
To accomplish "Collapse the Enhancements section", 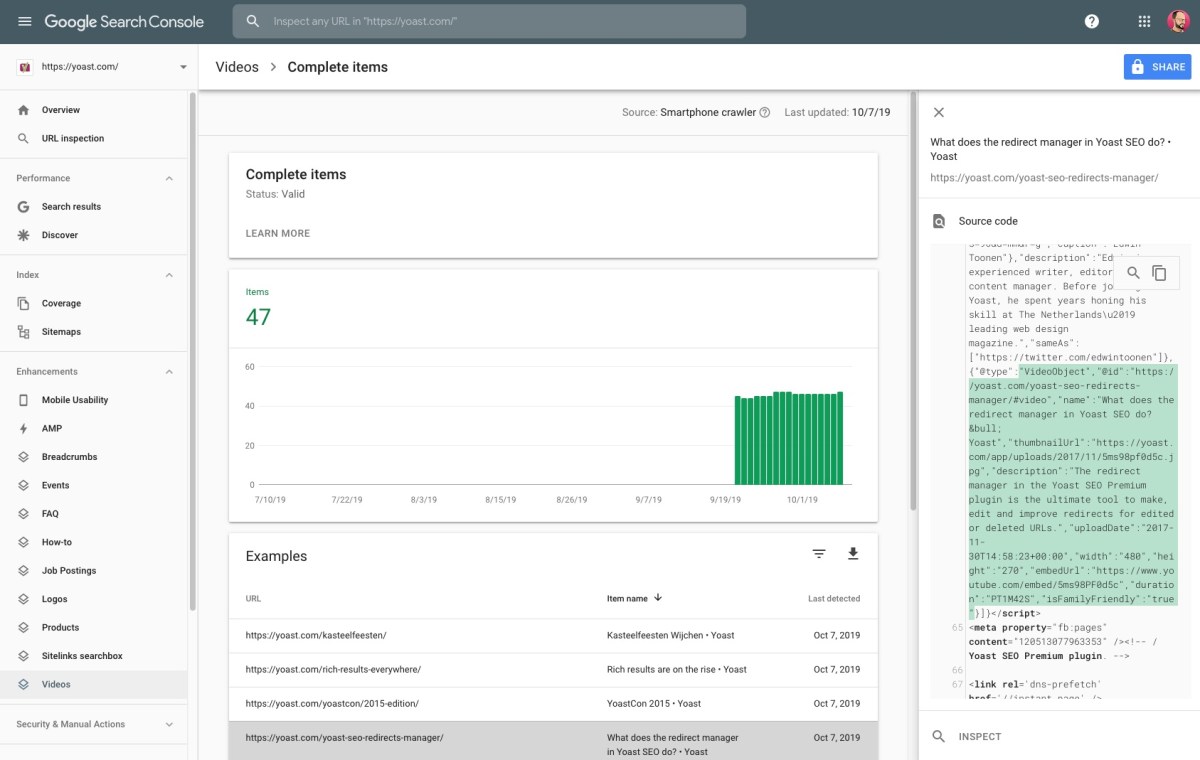I will (169, 372).
